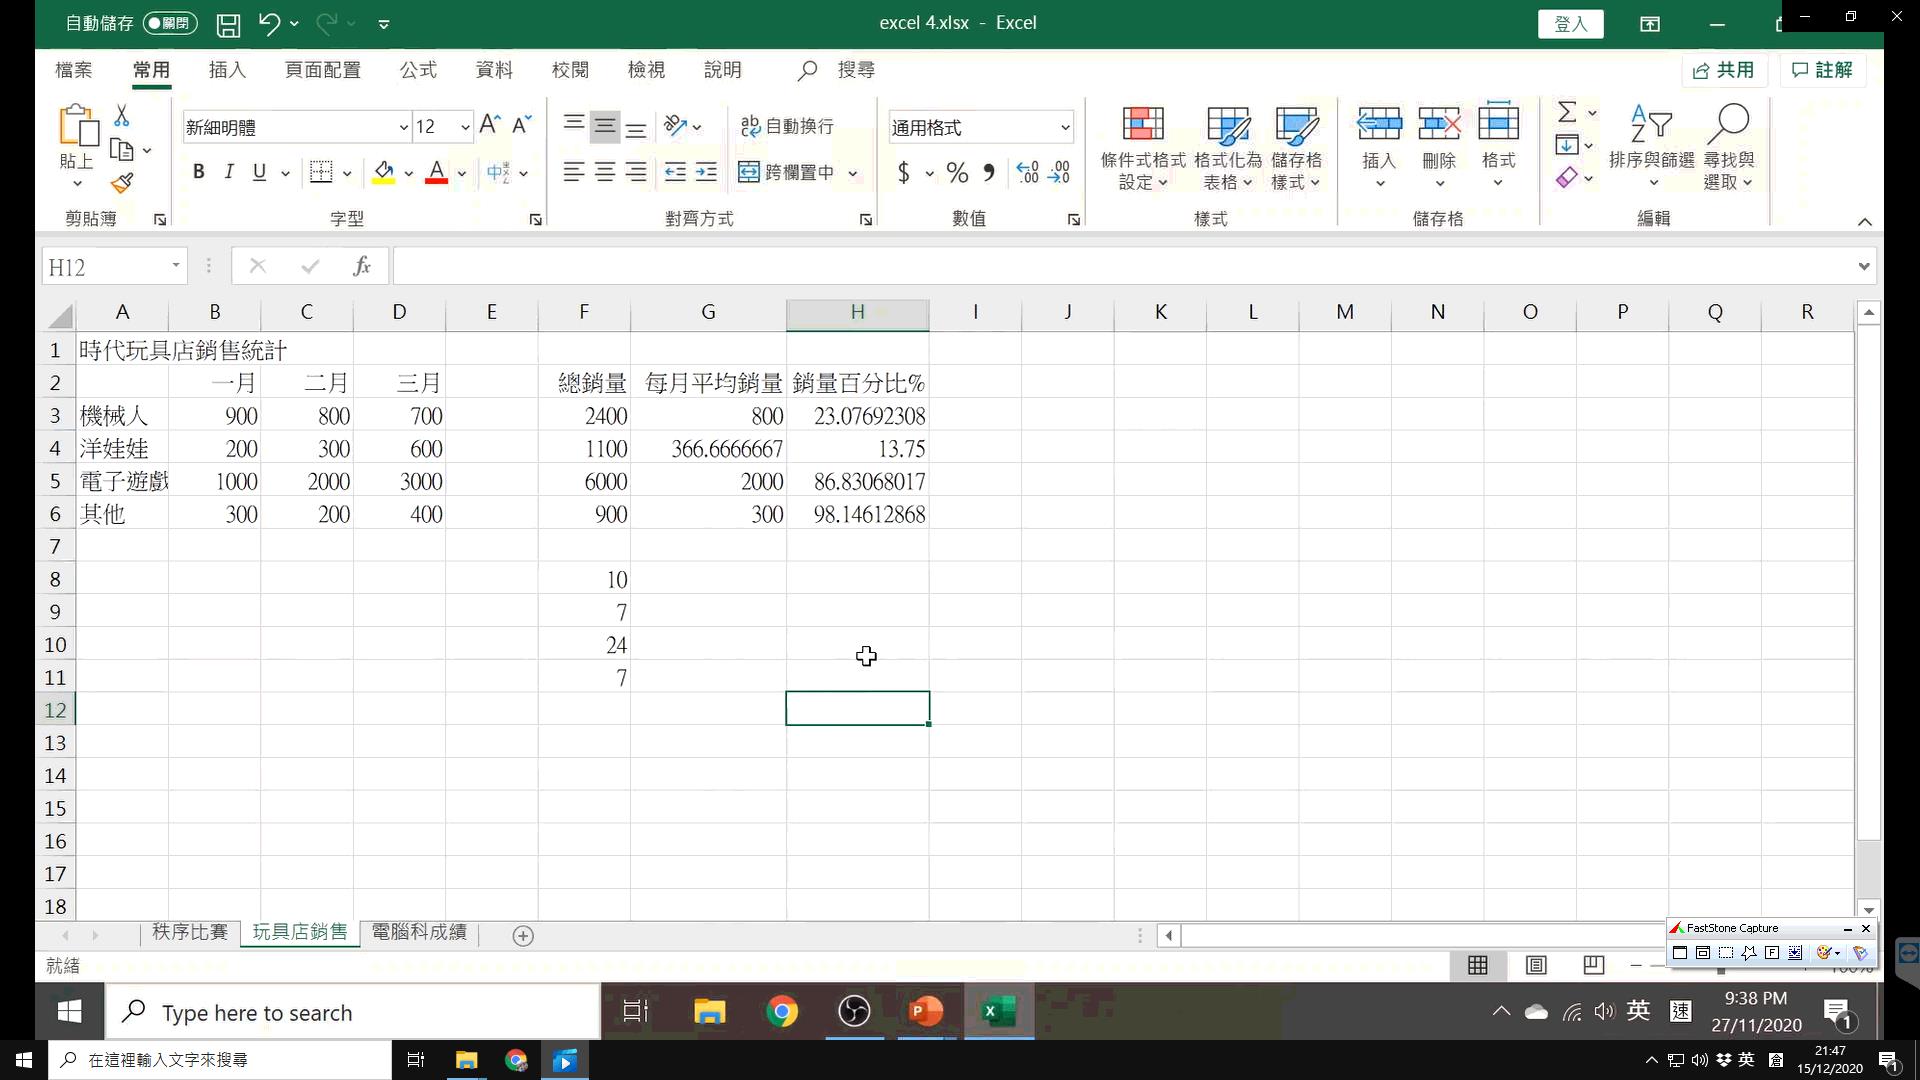Toggle underline formatting

click(260, 172)
